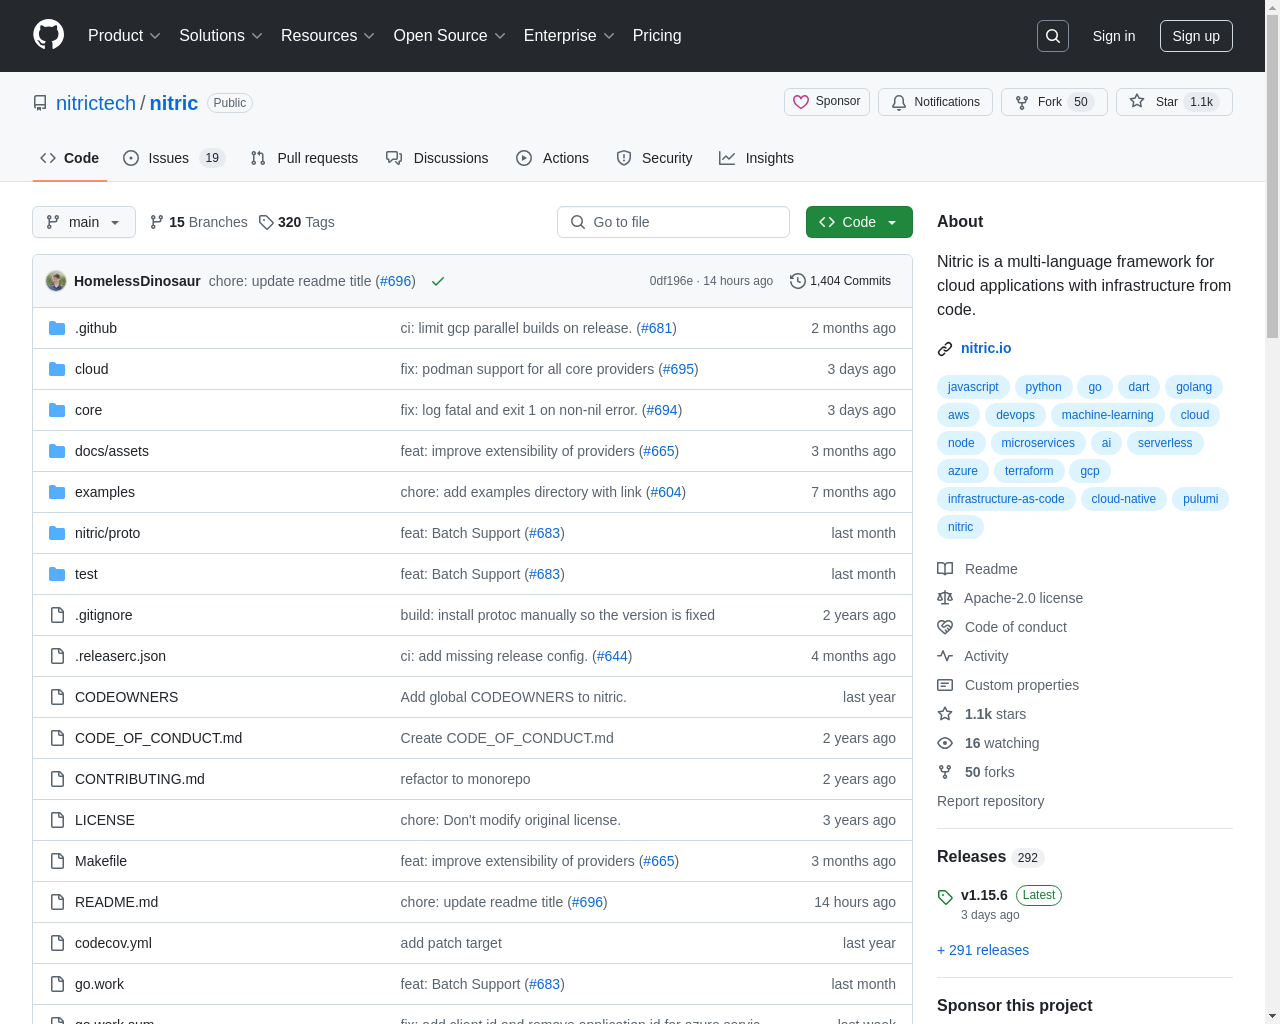Image resolution: width=1280 pixels, height=1024 pixels.
Task: Open the CODEOWNERS file
Action: pos(126,697)
